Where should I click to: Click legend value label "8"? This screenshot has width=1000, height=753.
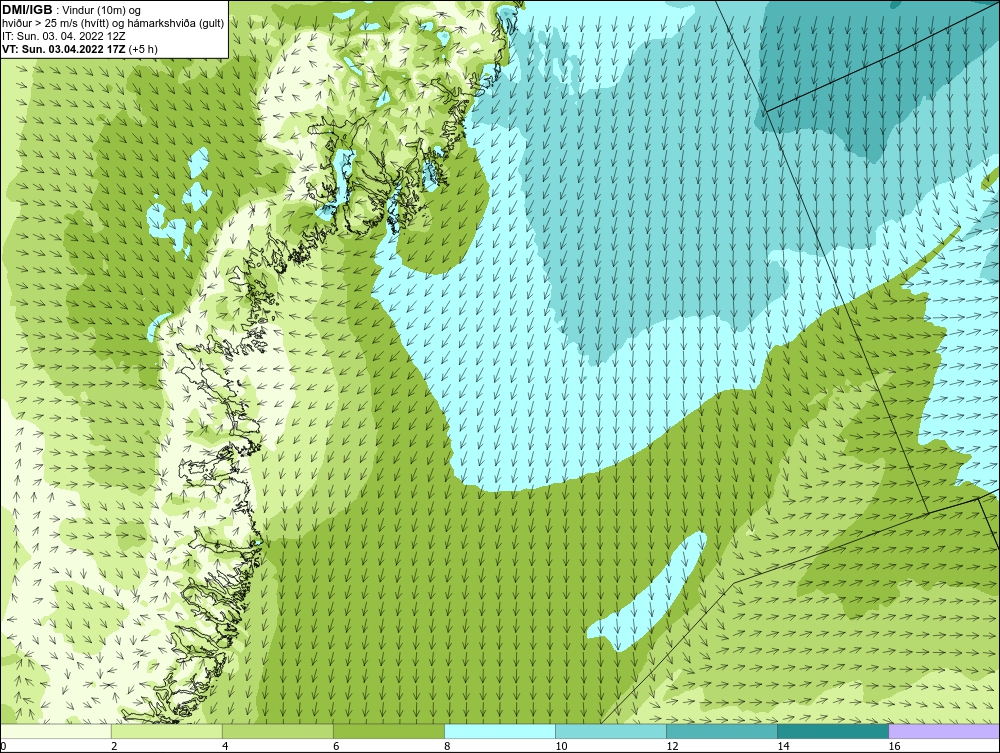point(447,746)
